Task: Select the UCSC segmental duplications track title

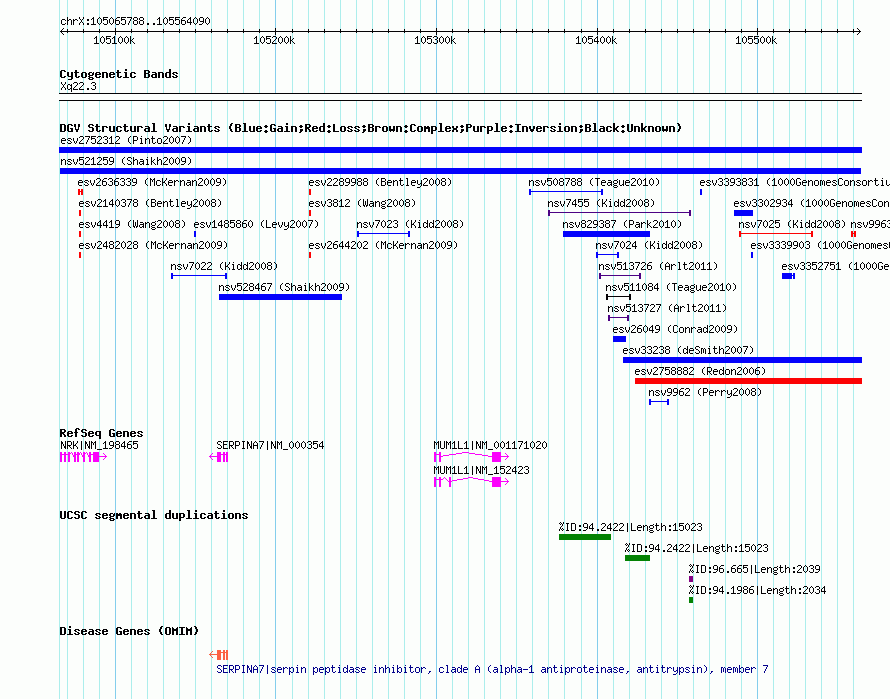Action: [154, 516]
